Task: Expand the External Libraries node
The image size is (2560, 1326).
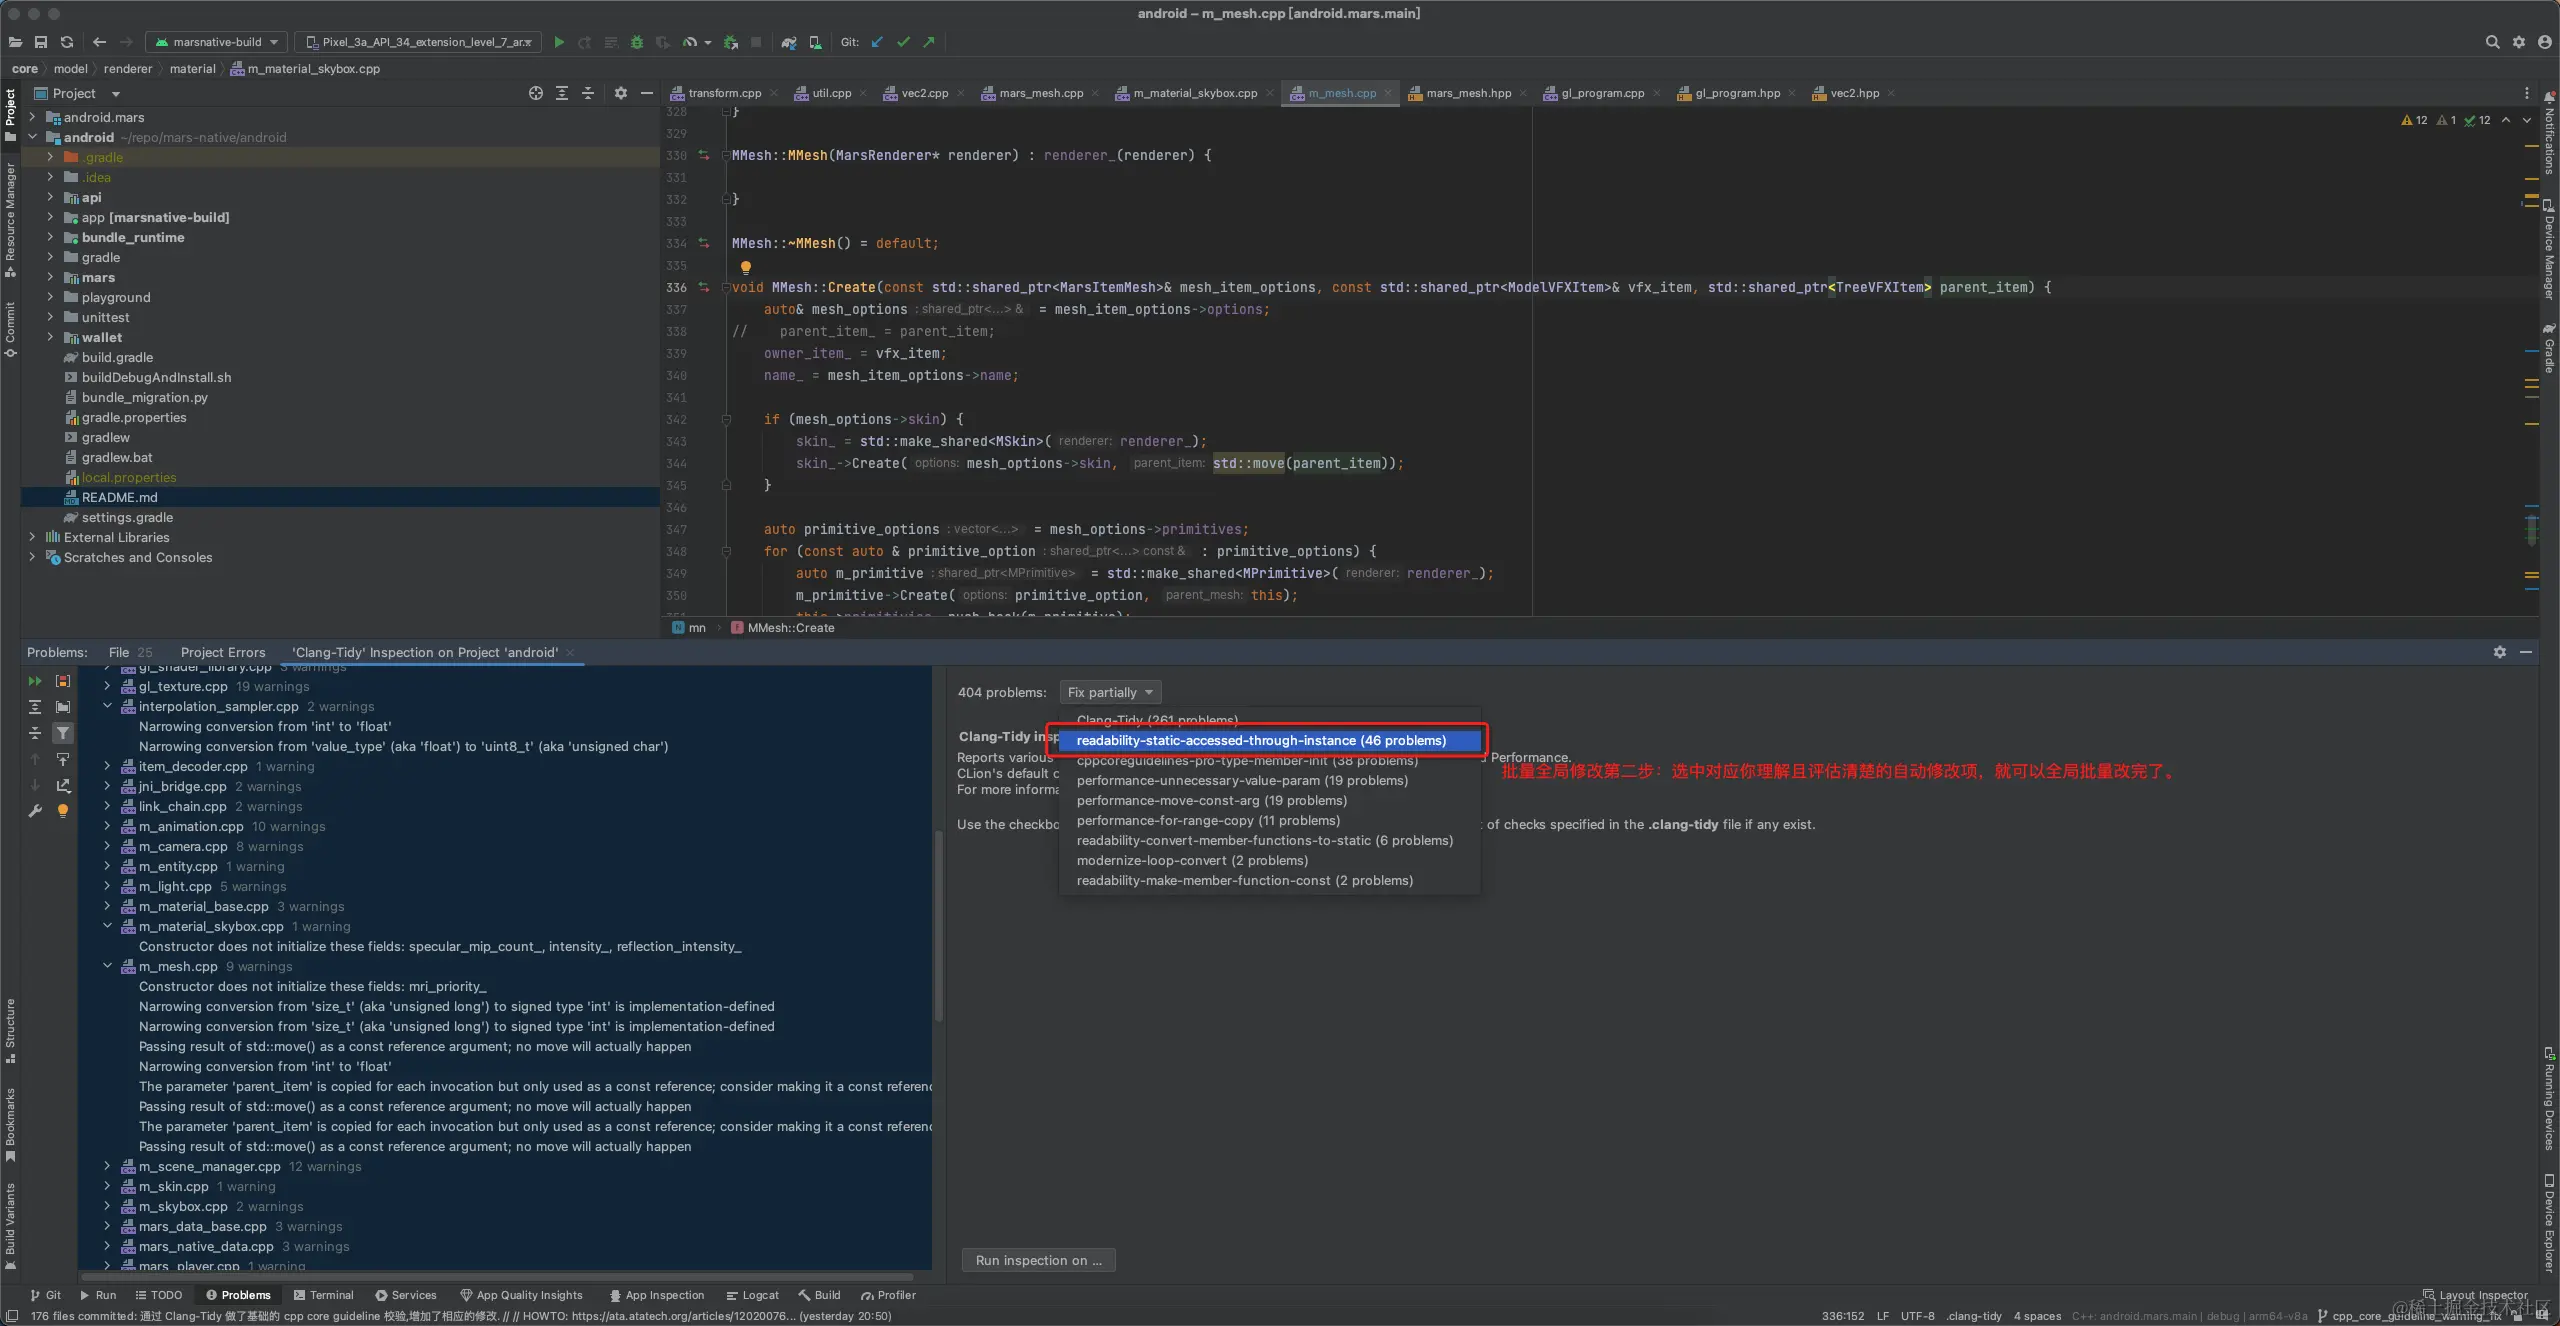Action: (32, 537)
